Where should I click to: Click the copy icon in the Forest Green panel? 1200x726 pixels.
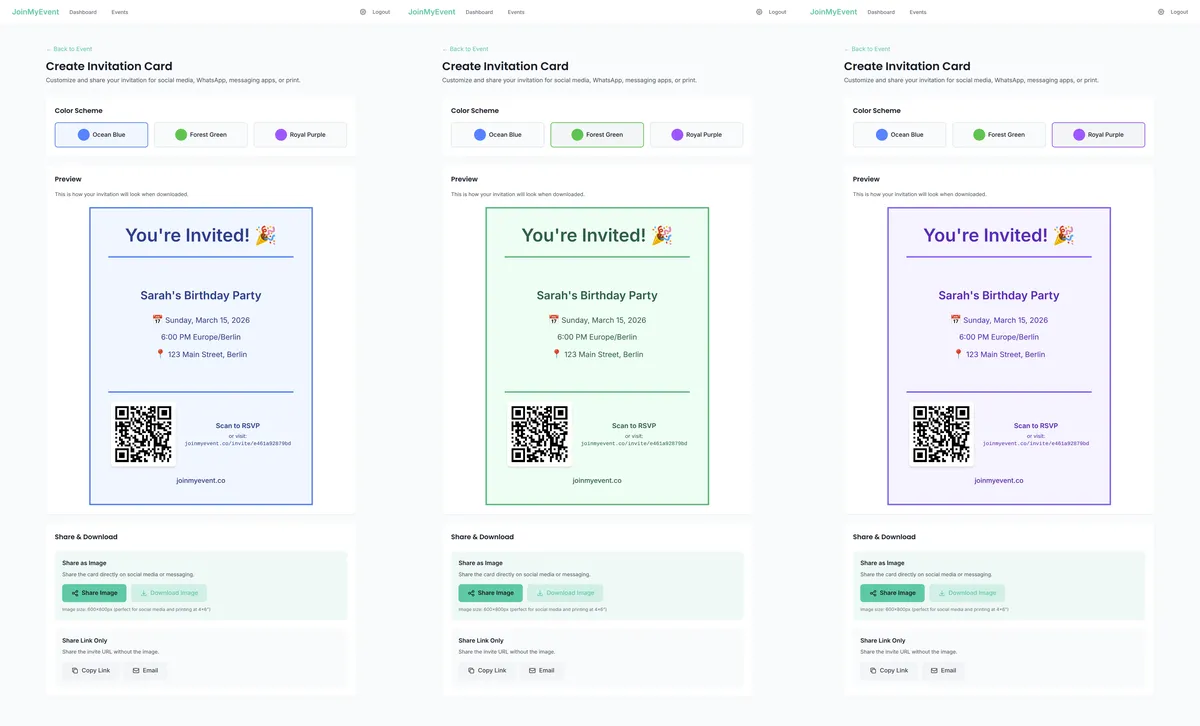(x=472, y=670)
